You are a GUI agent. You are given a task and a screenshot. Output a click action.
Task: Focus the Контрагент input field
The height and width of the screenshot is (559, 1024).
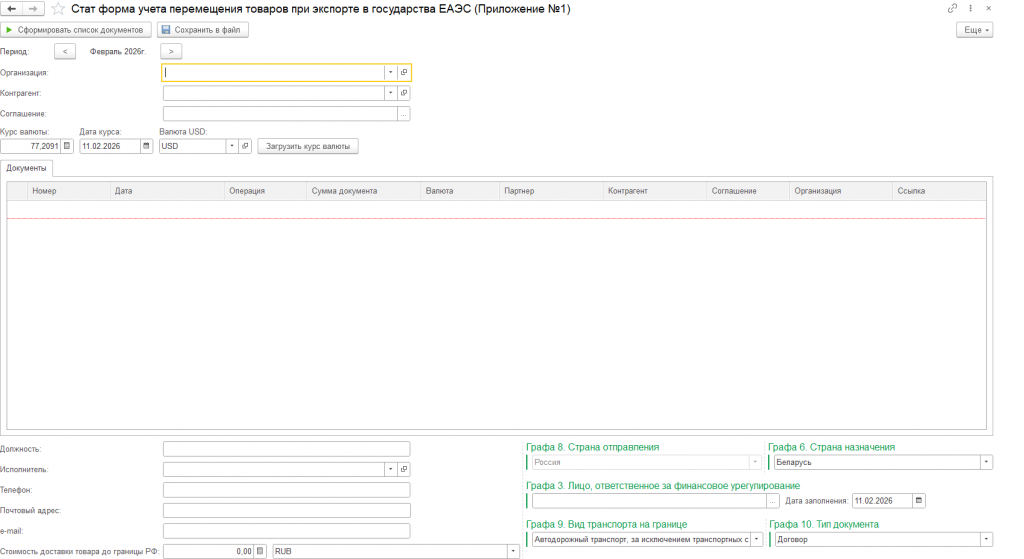coord(274,93)
